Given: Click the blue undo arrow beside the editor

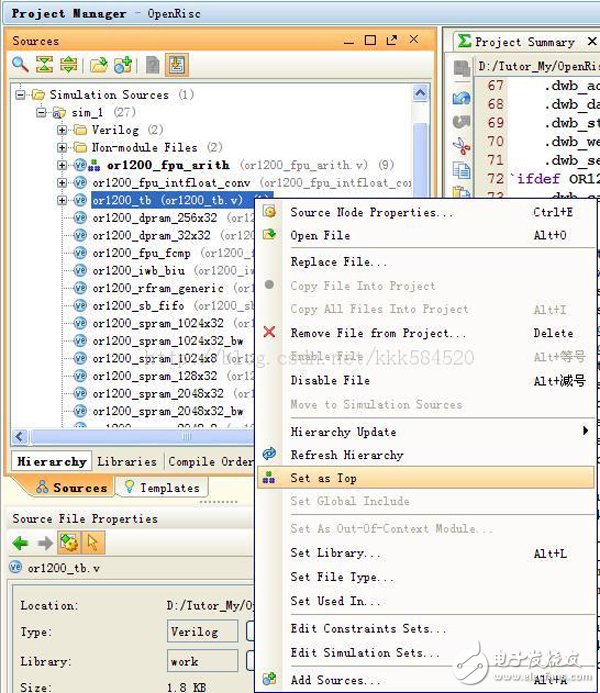Looking at the screenshot, I should coord(461,99).
